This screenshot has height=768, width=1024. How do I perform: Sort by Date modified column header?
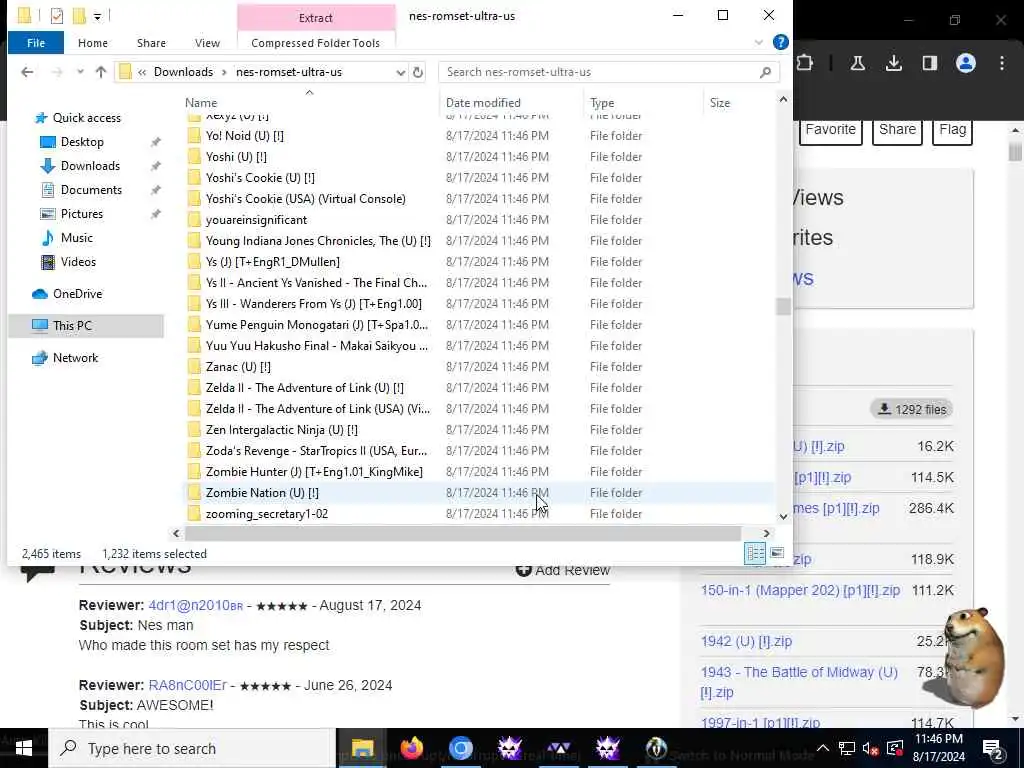(x=483, y=103)
